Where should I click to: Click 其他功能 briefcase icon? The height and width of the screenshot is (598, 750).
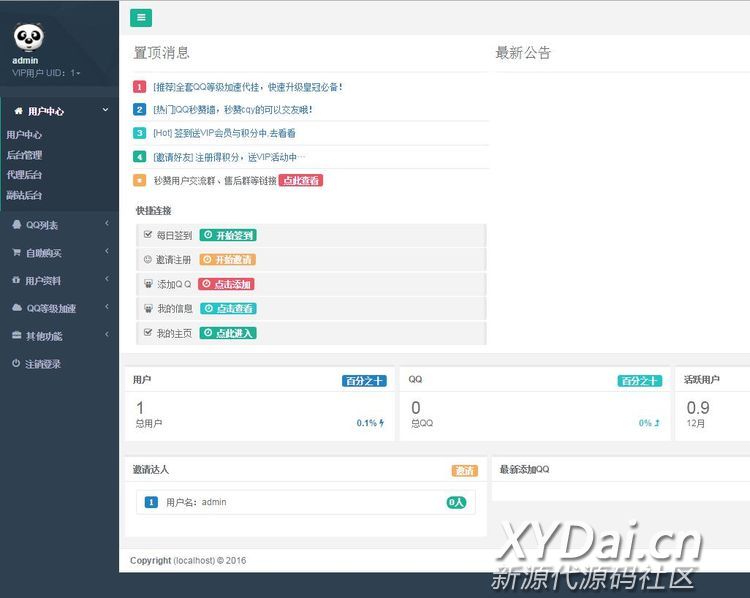click(17, 335)
